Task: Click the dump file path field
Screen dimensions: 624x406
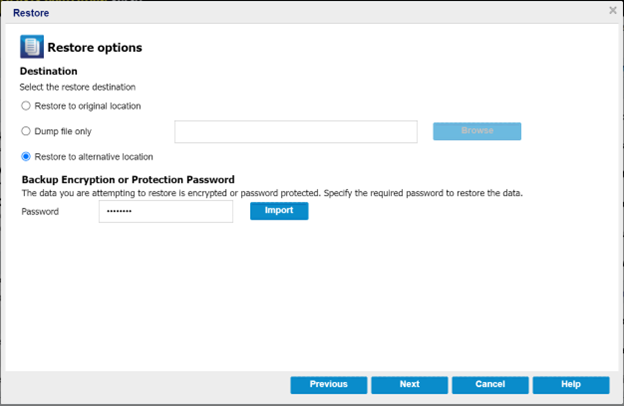Action: click(x=295, y=132)
